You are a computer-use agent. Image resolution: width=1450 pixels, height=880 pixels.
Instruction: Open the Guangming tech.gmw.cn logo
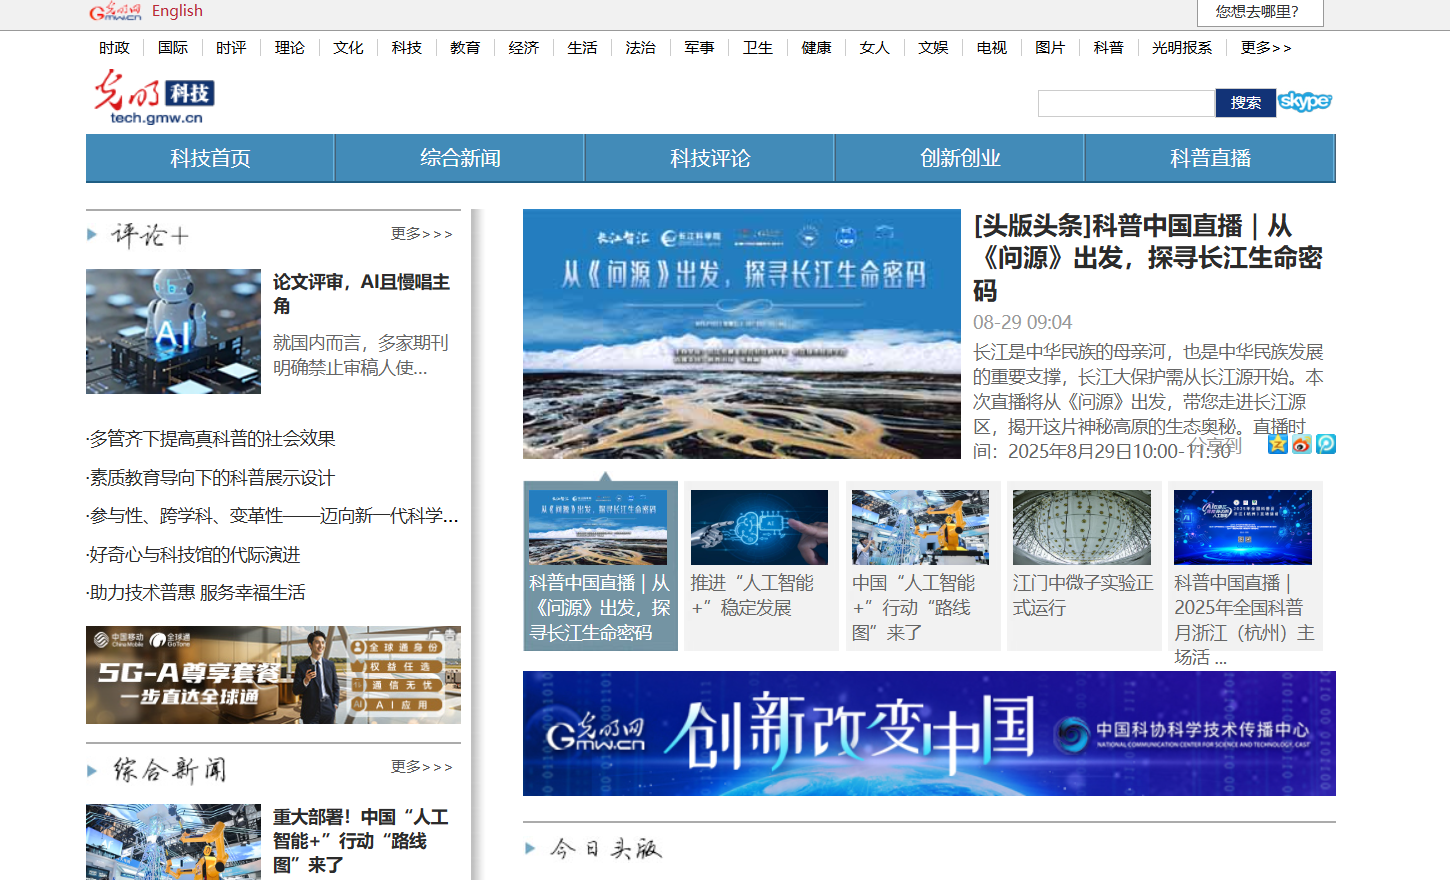click(x=154, y=97)
